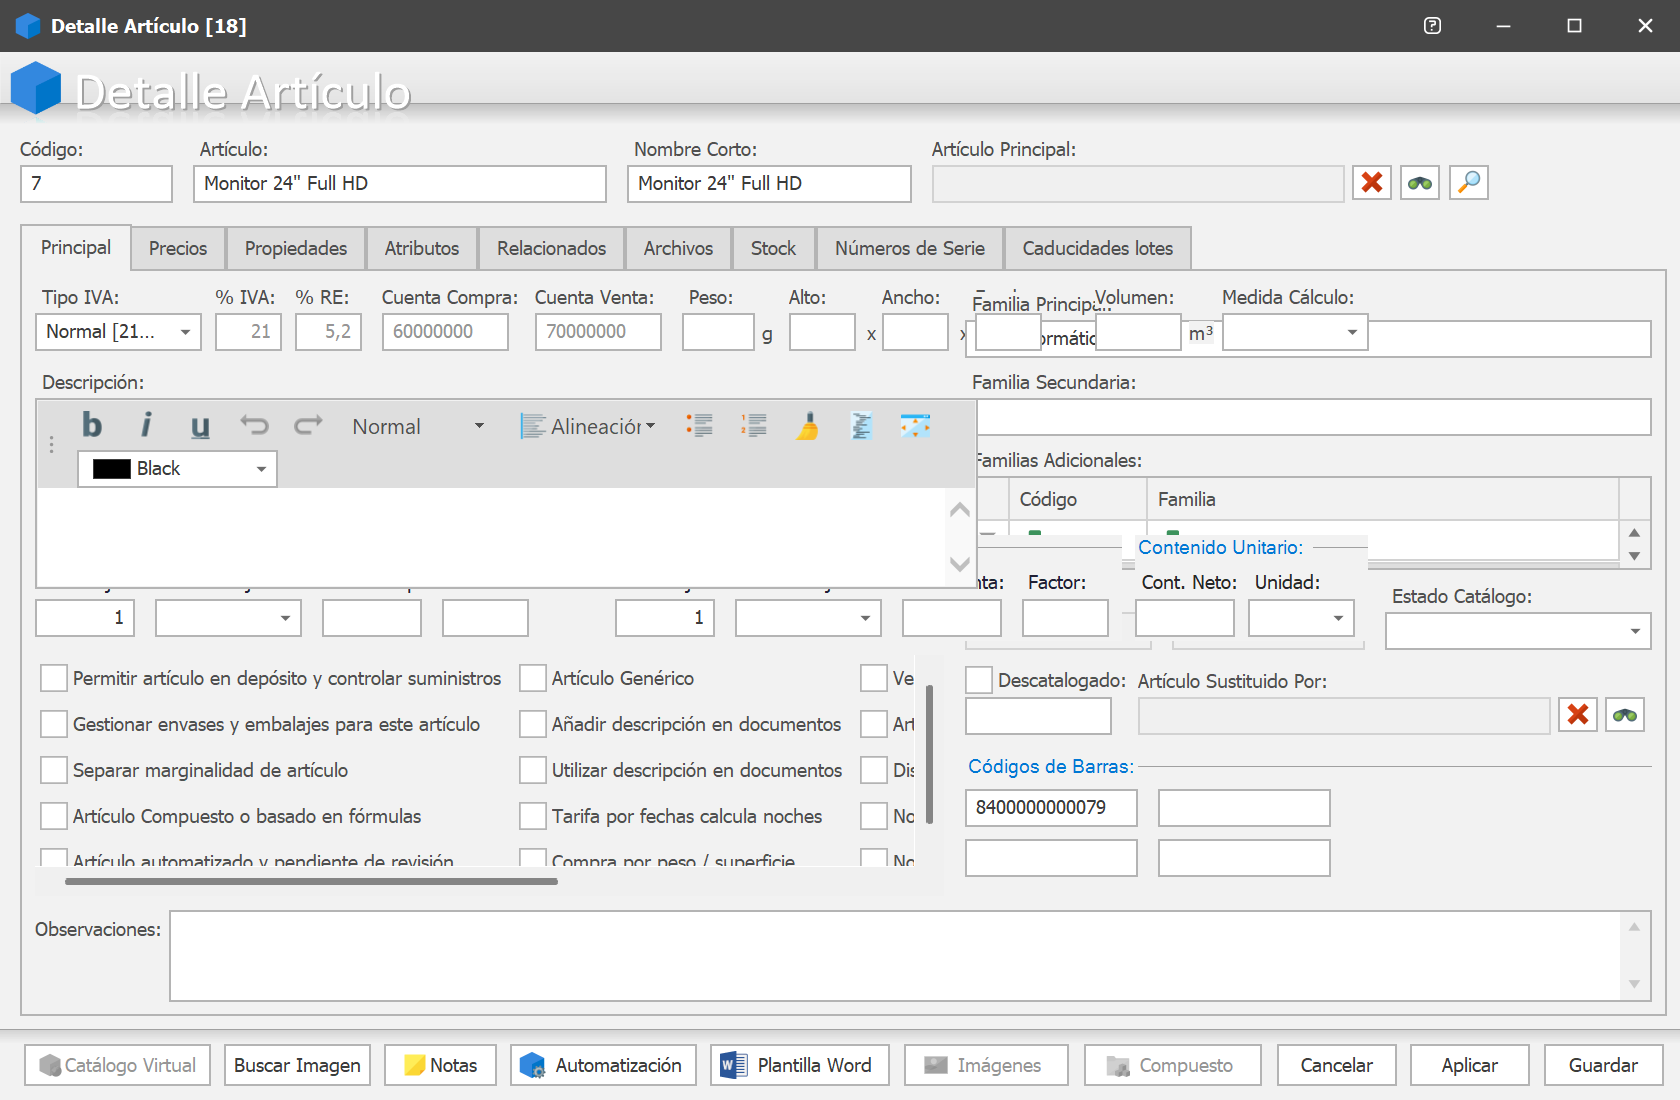Switch to the Precios tab
This screenshot has width=1680, height=1100.
tap(178, 248)
